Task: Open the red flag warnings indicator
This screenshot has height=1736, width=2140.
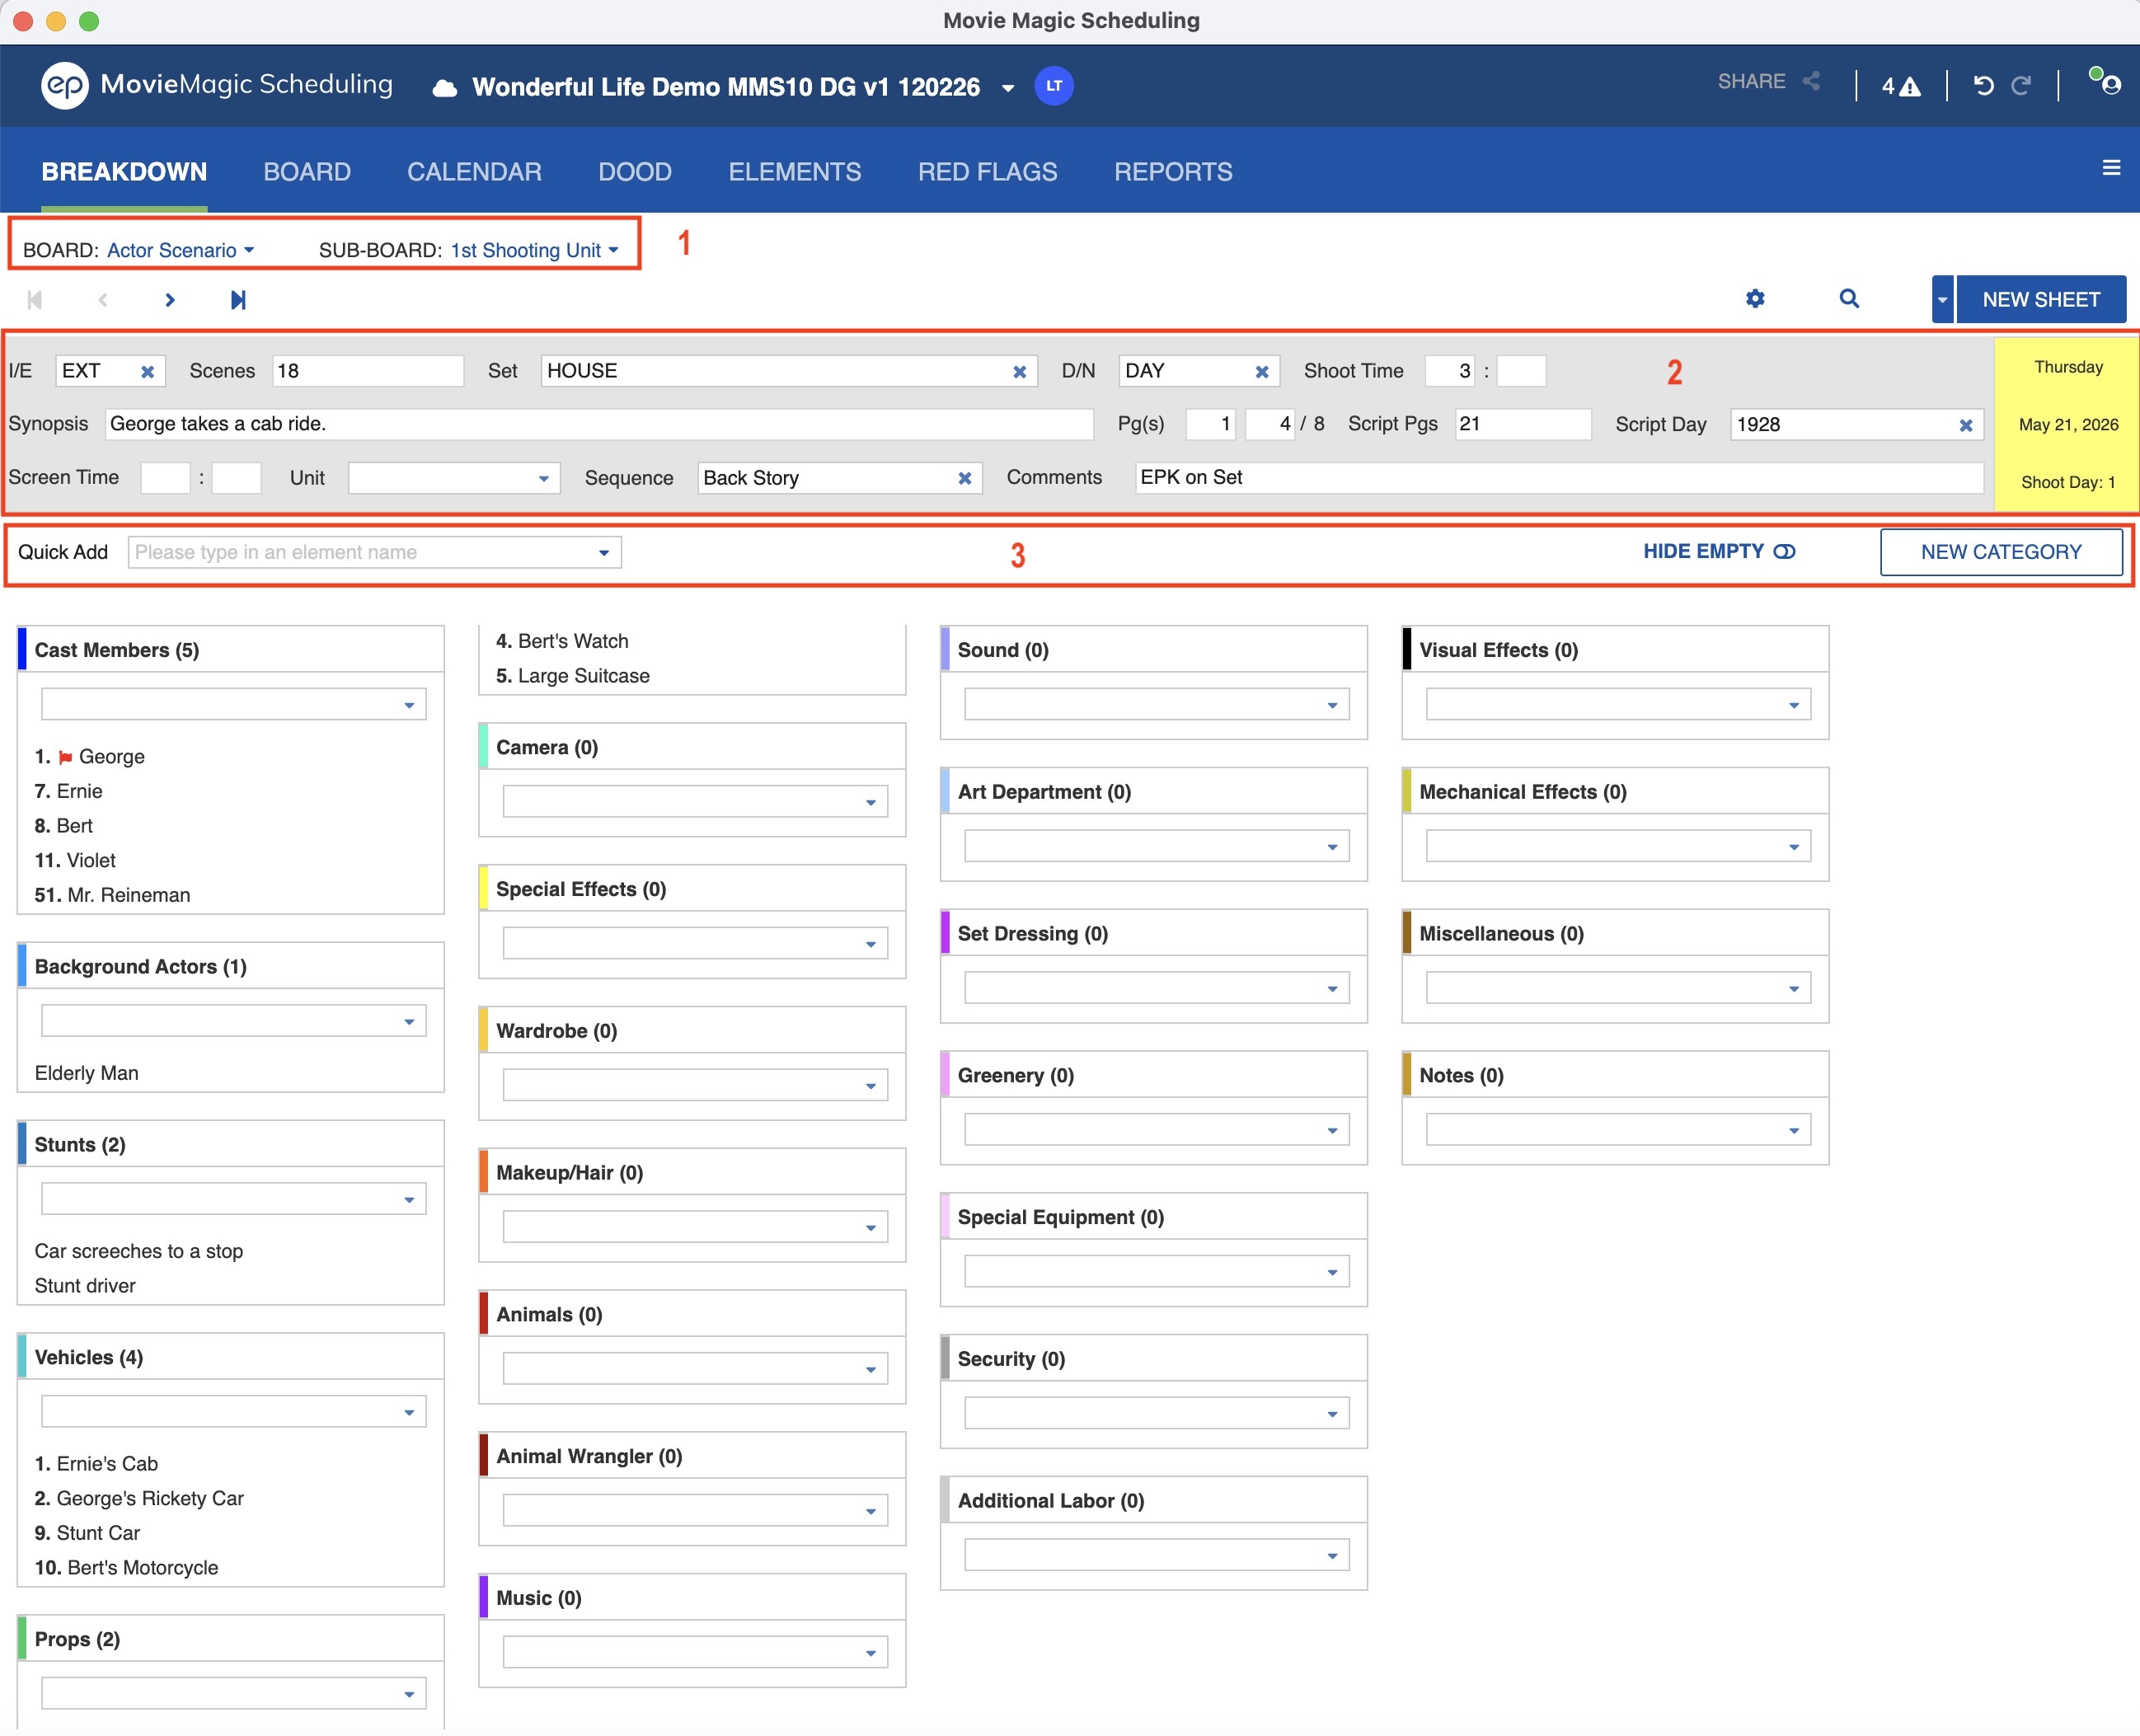Action: 1900,86
